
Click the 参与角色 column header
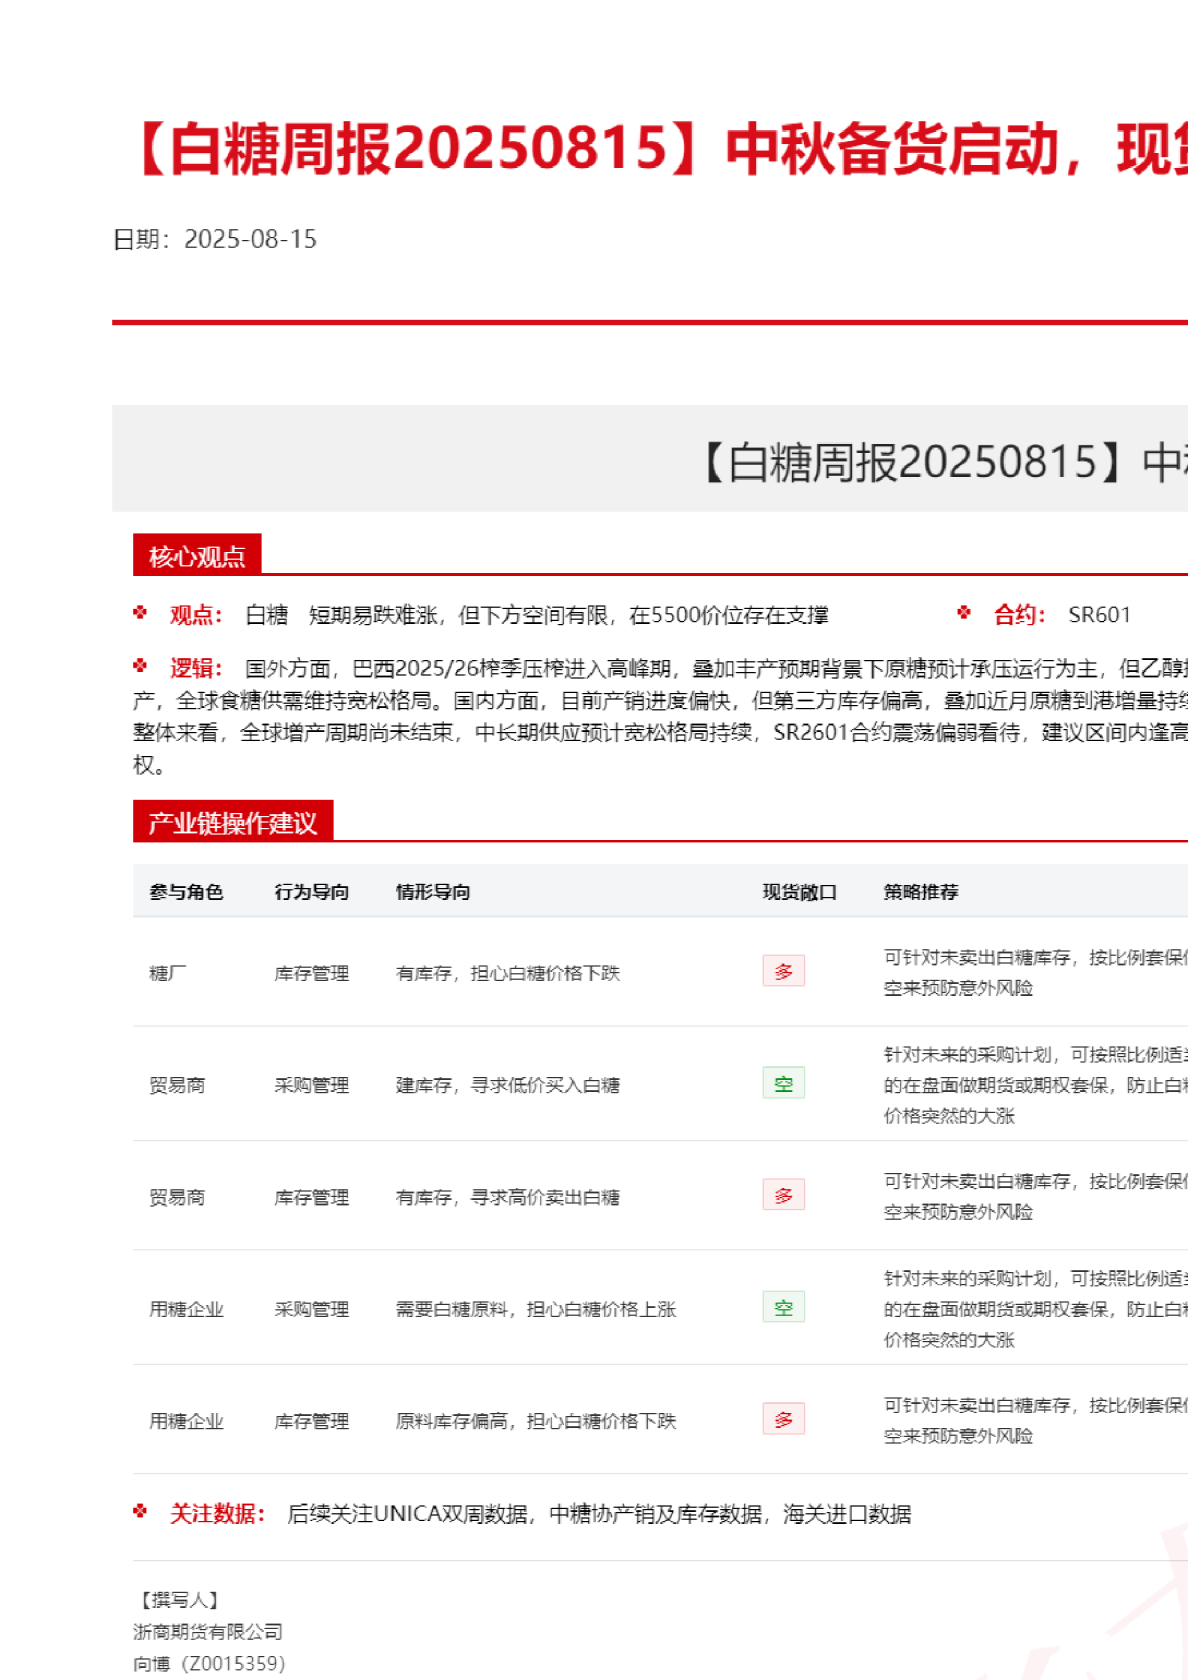coord(186,892)
